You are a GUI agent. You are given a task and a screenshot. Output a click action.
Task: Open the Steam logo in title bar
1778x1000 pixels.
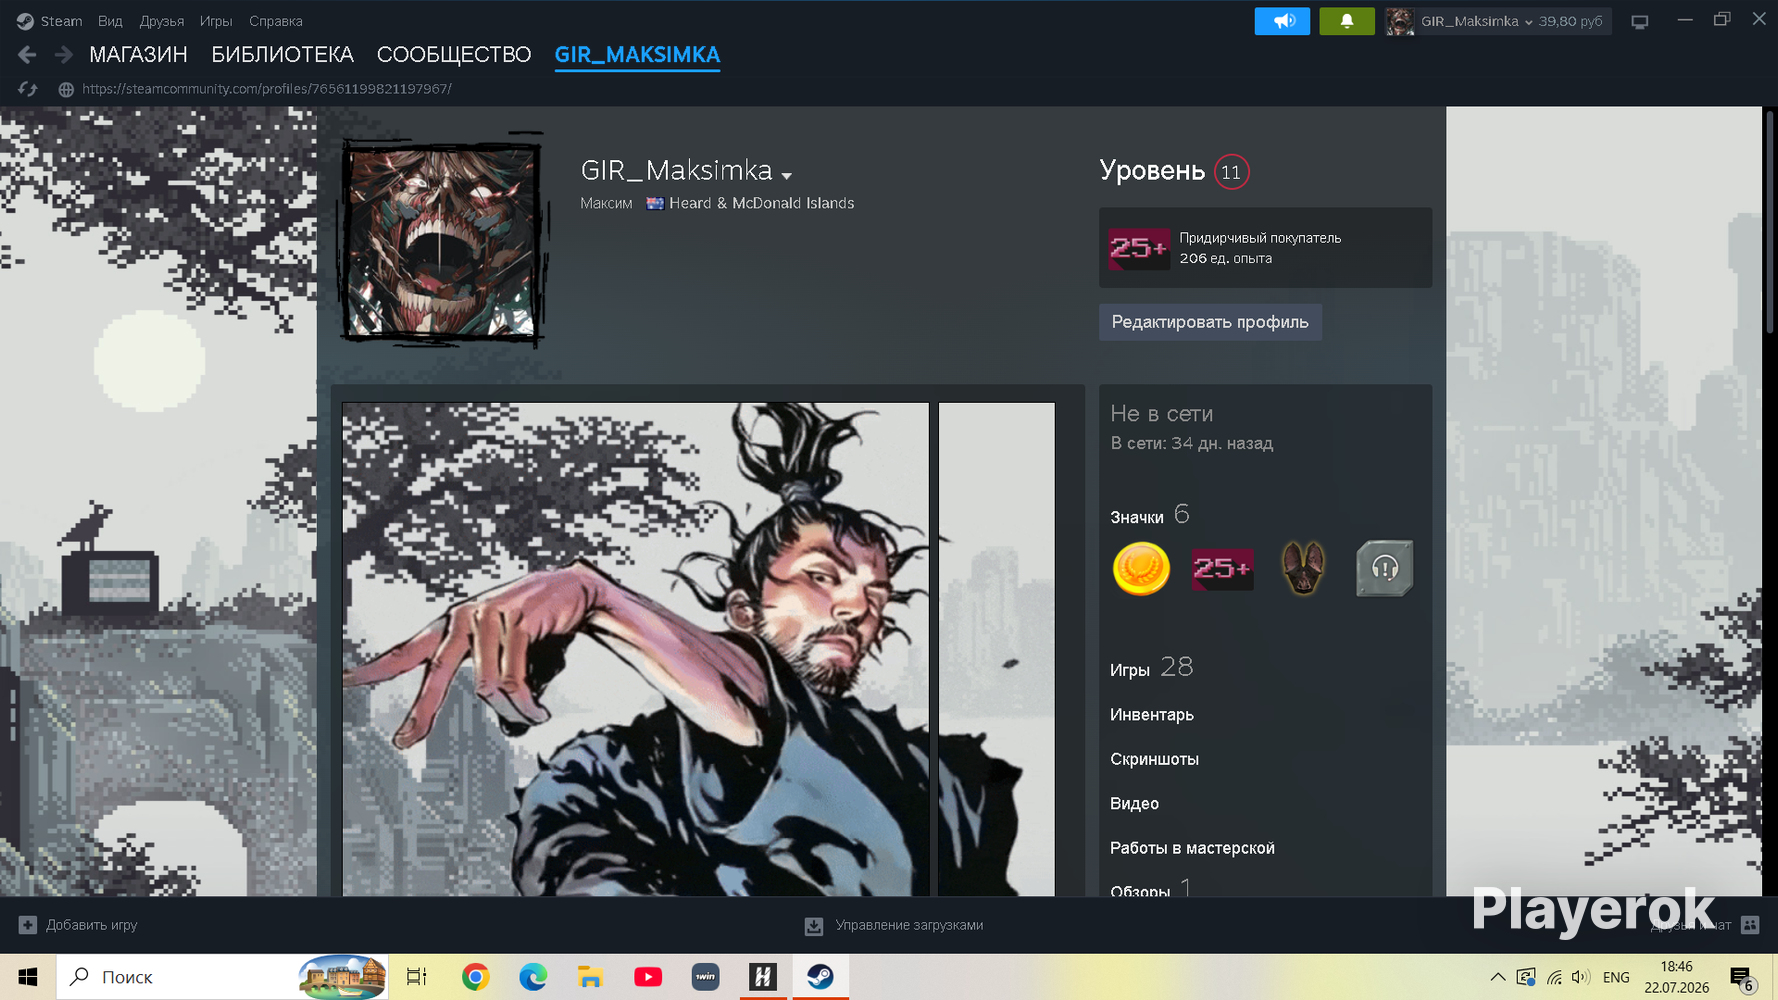pos(25,21)
